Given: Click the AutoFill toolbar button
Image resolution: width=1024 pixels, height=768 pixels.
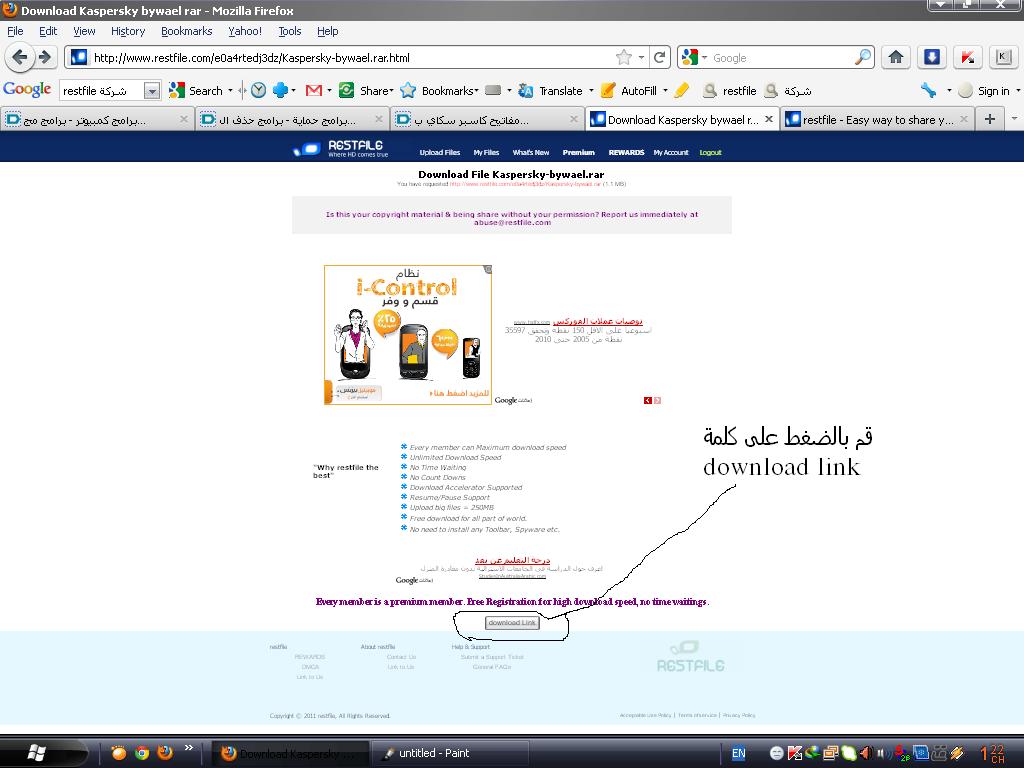Looking at the screenshot, I should tap(630, 91).
